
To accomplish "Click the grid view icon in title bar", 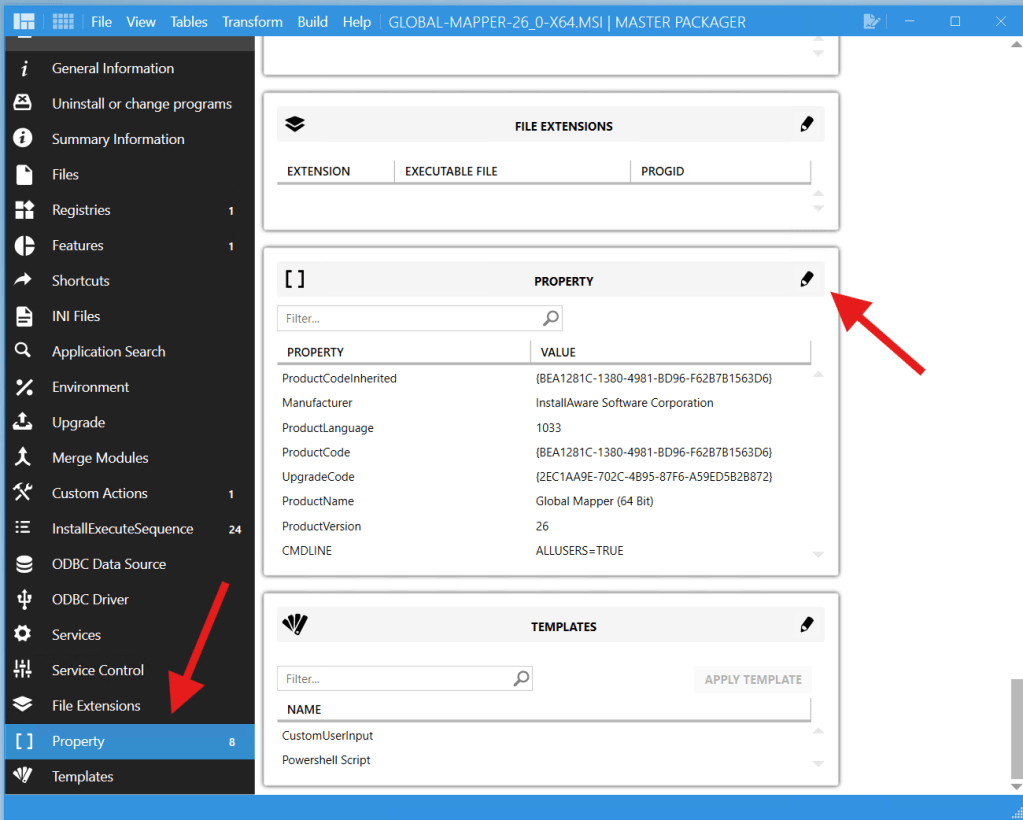I will (x=63, y=21).
